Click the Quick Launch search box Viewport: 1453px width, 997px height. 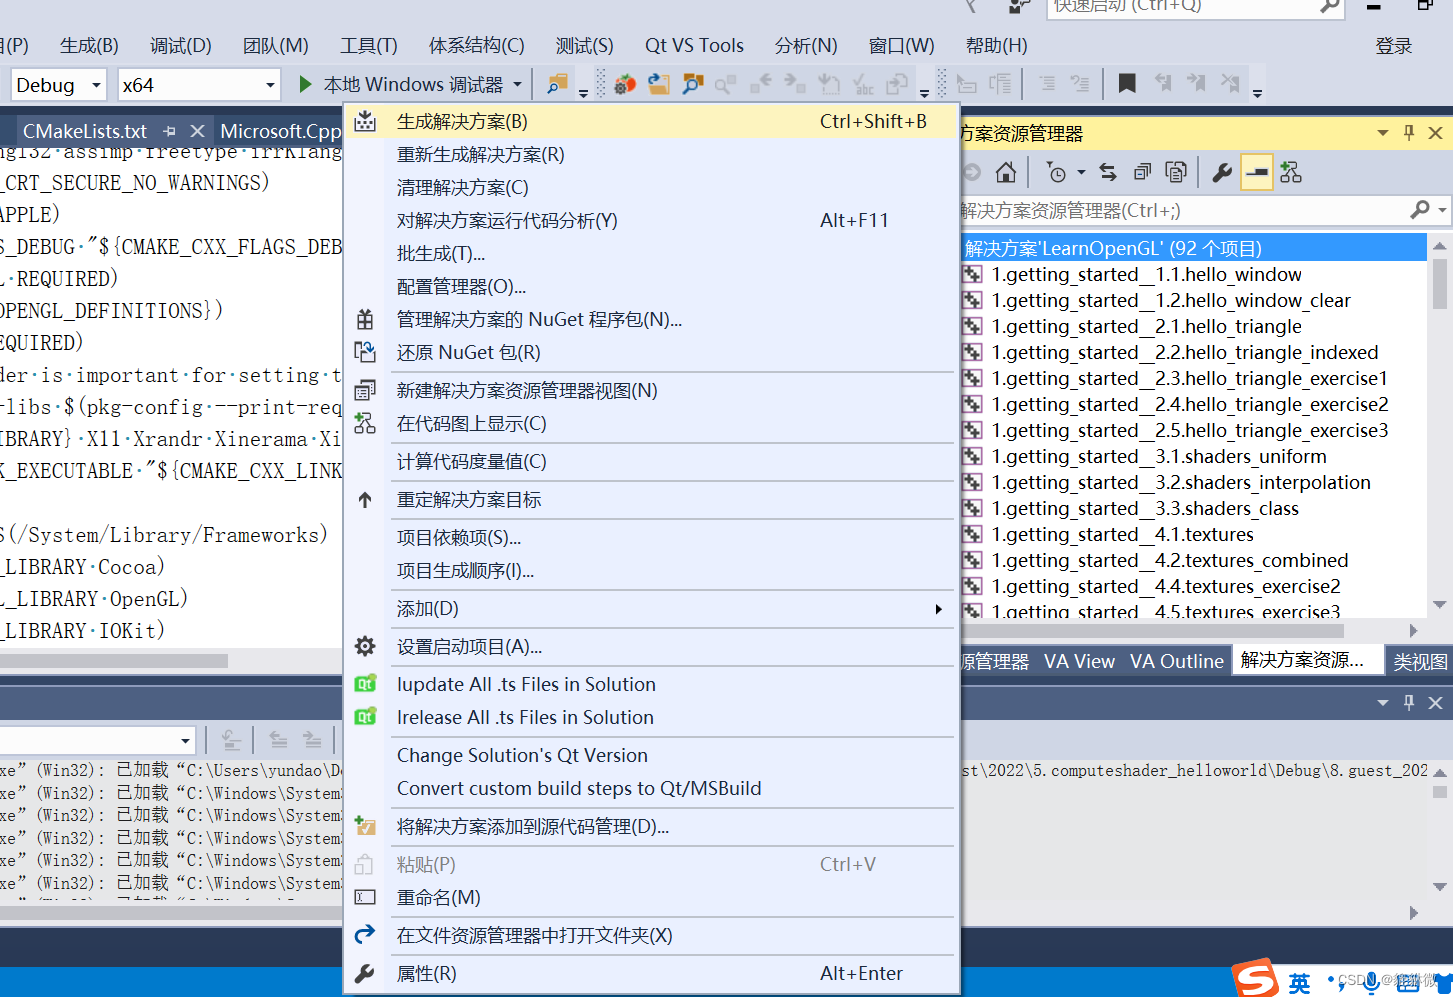1195,6
